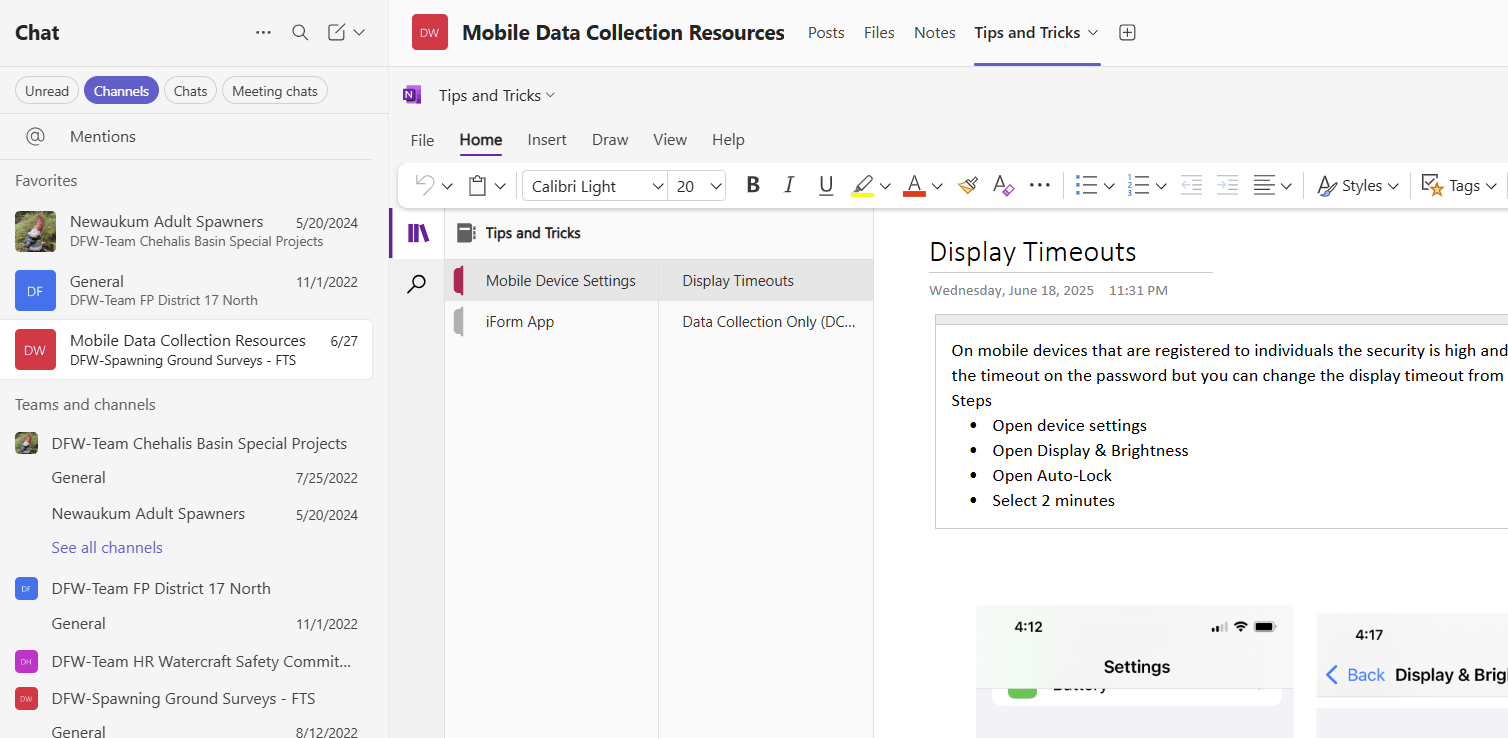This screenshot has width=1508, height=738.
Task: Open the chat more options ellipsis
Action: tap(263, 33)
